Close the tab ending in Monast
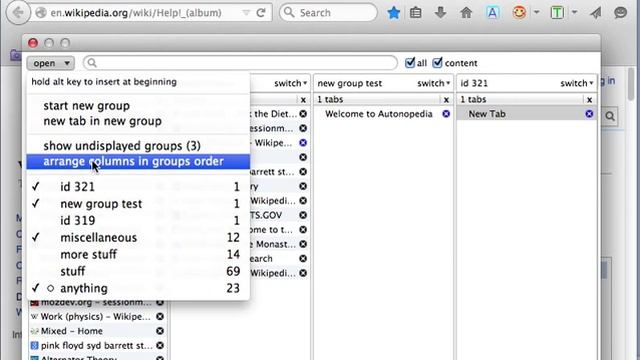The height and width of the screenshot is (360, 640). tap(303, 244)
